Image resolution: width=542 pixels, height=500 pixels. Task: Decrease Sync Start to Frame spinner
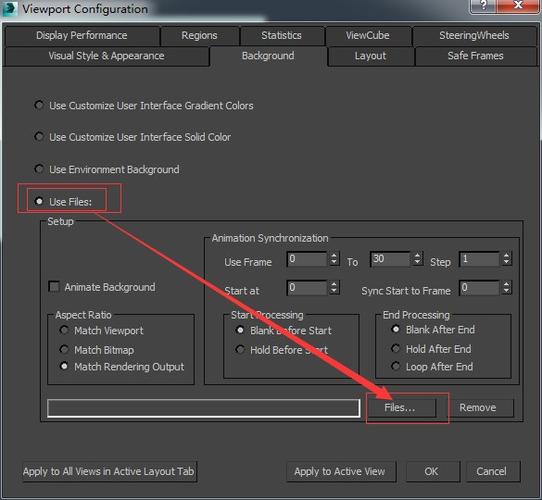click(507, 291)
